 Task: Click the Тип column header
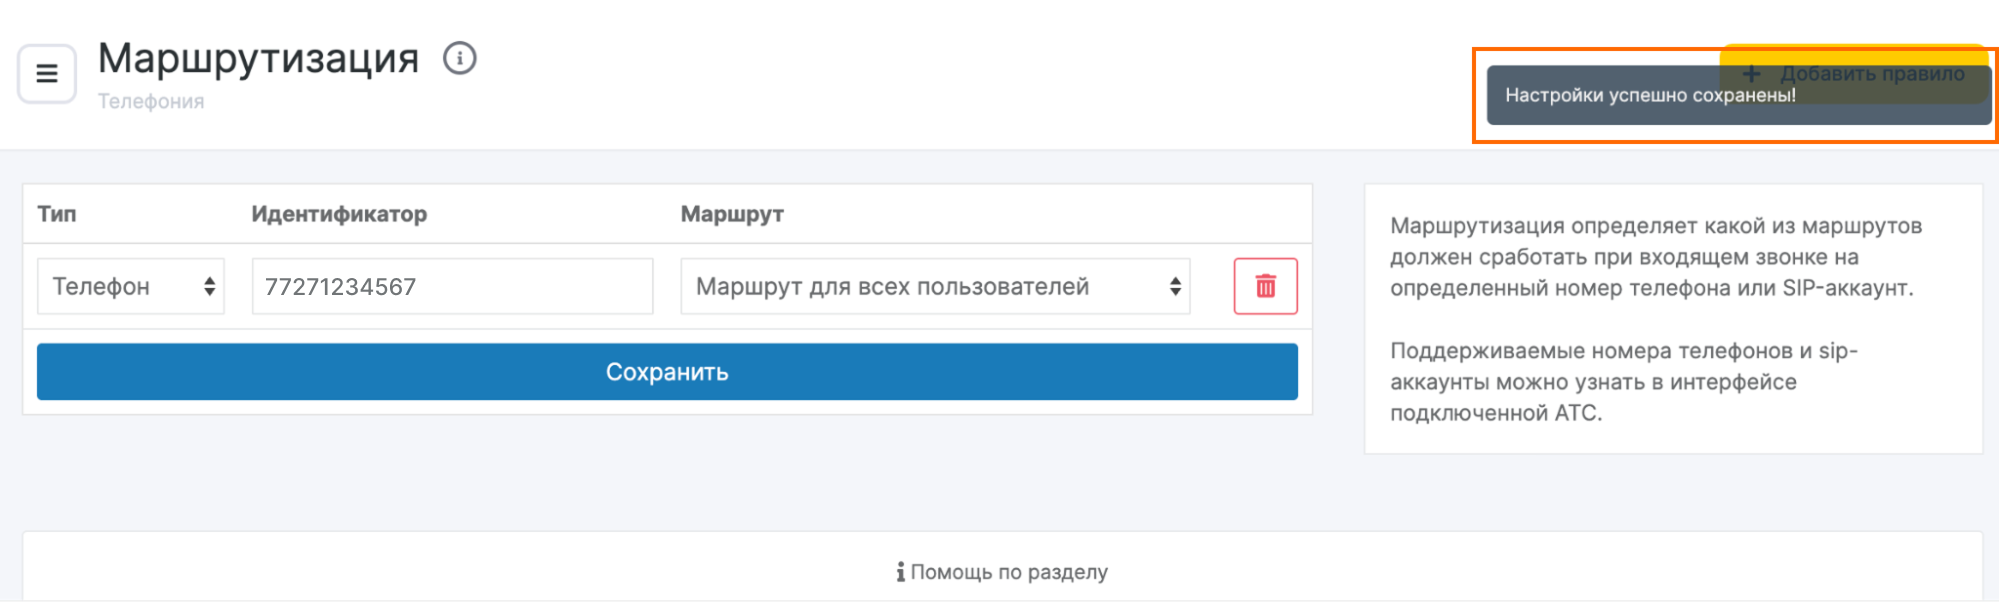pos(57,214)
